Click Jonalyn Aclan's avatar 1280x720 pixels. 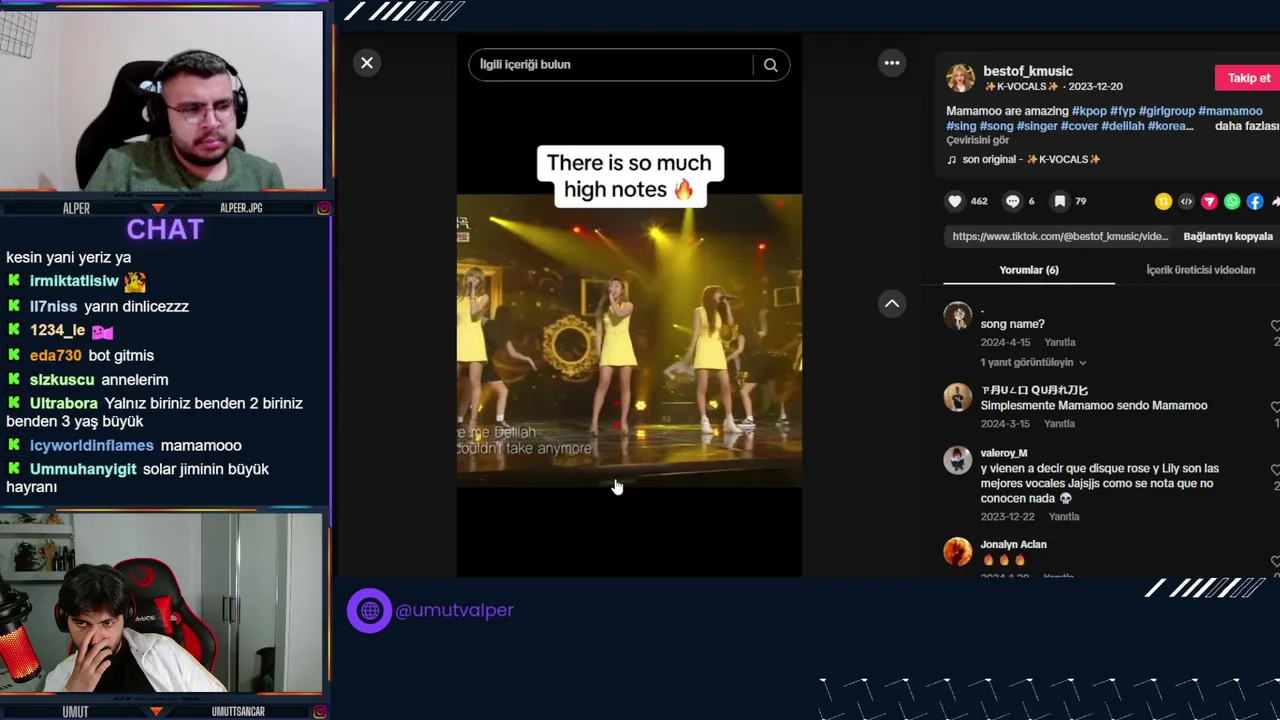958,551
